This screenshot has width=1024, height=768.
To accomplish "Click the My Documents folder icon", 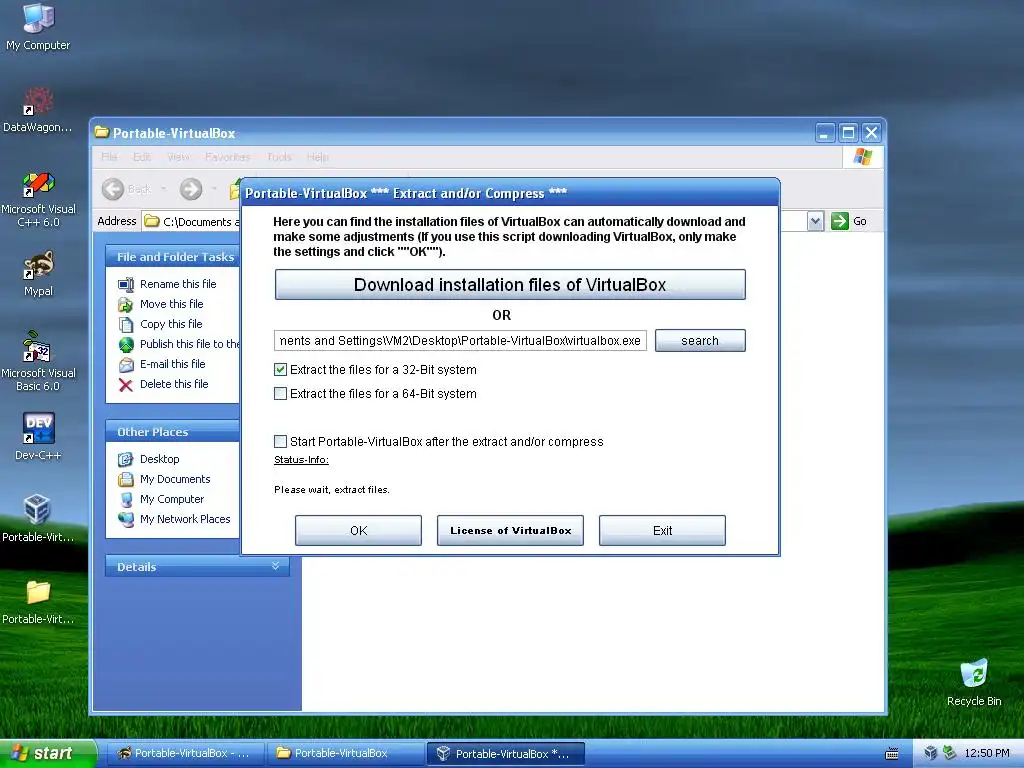I will [125, 479].
